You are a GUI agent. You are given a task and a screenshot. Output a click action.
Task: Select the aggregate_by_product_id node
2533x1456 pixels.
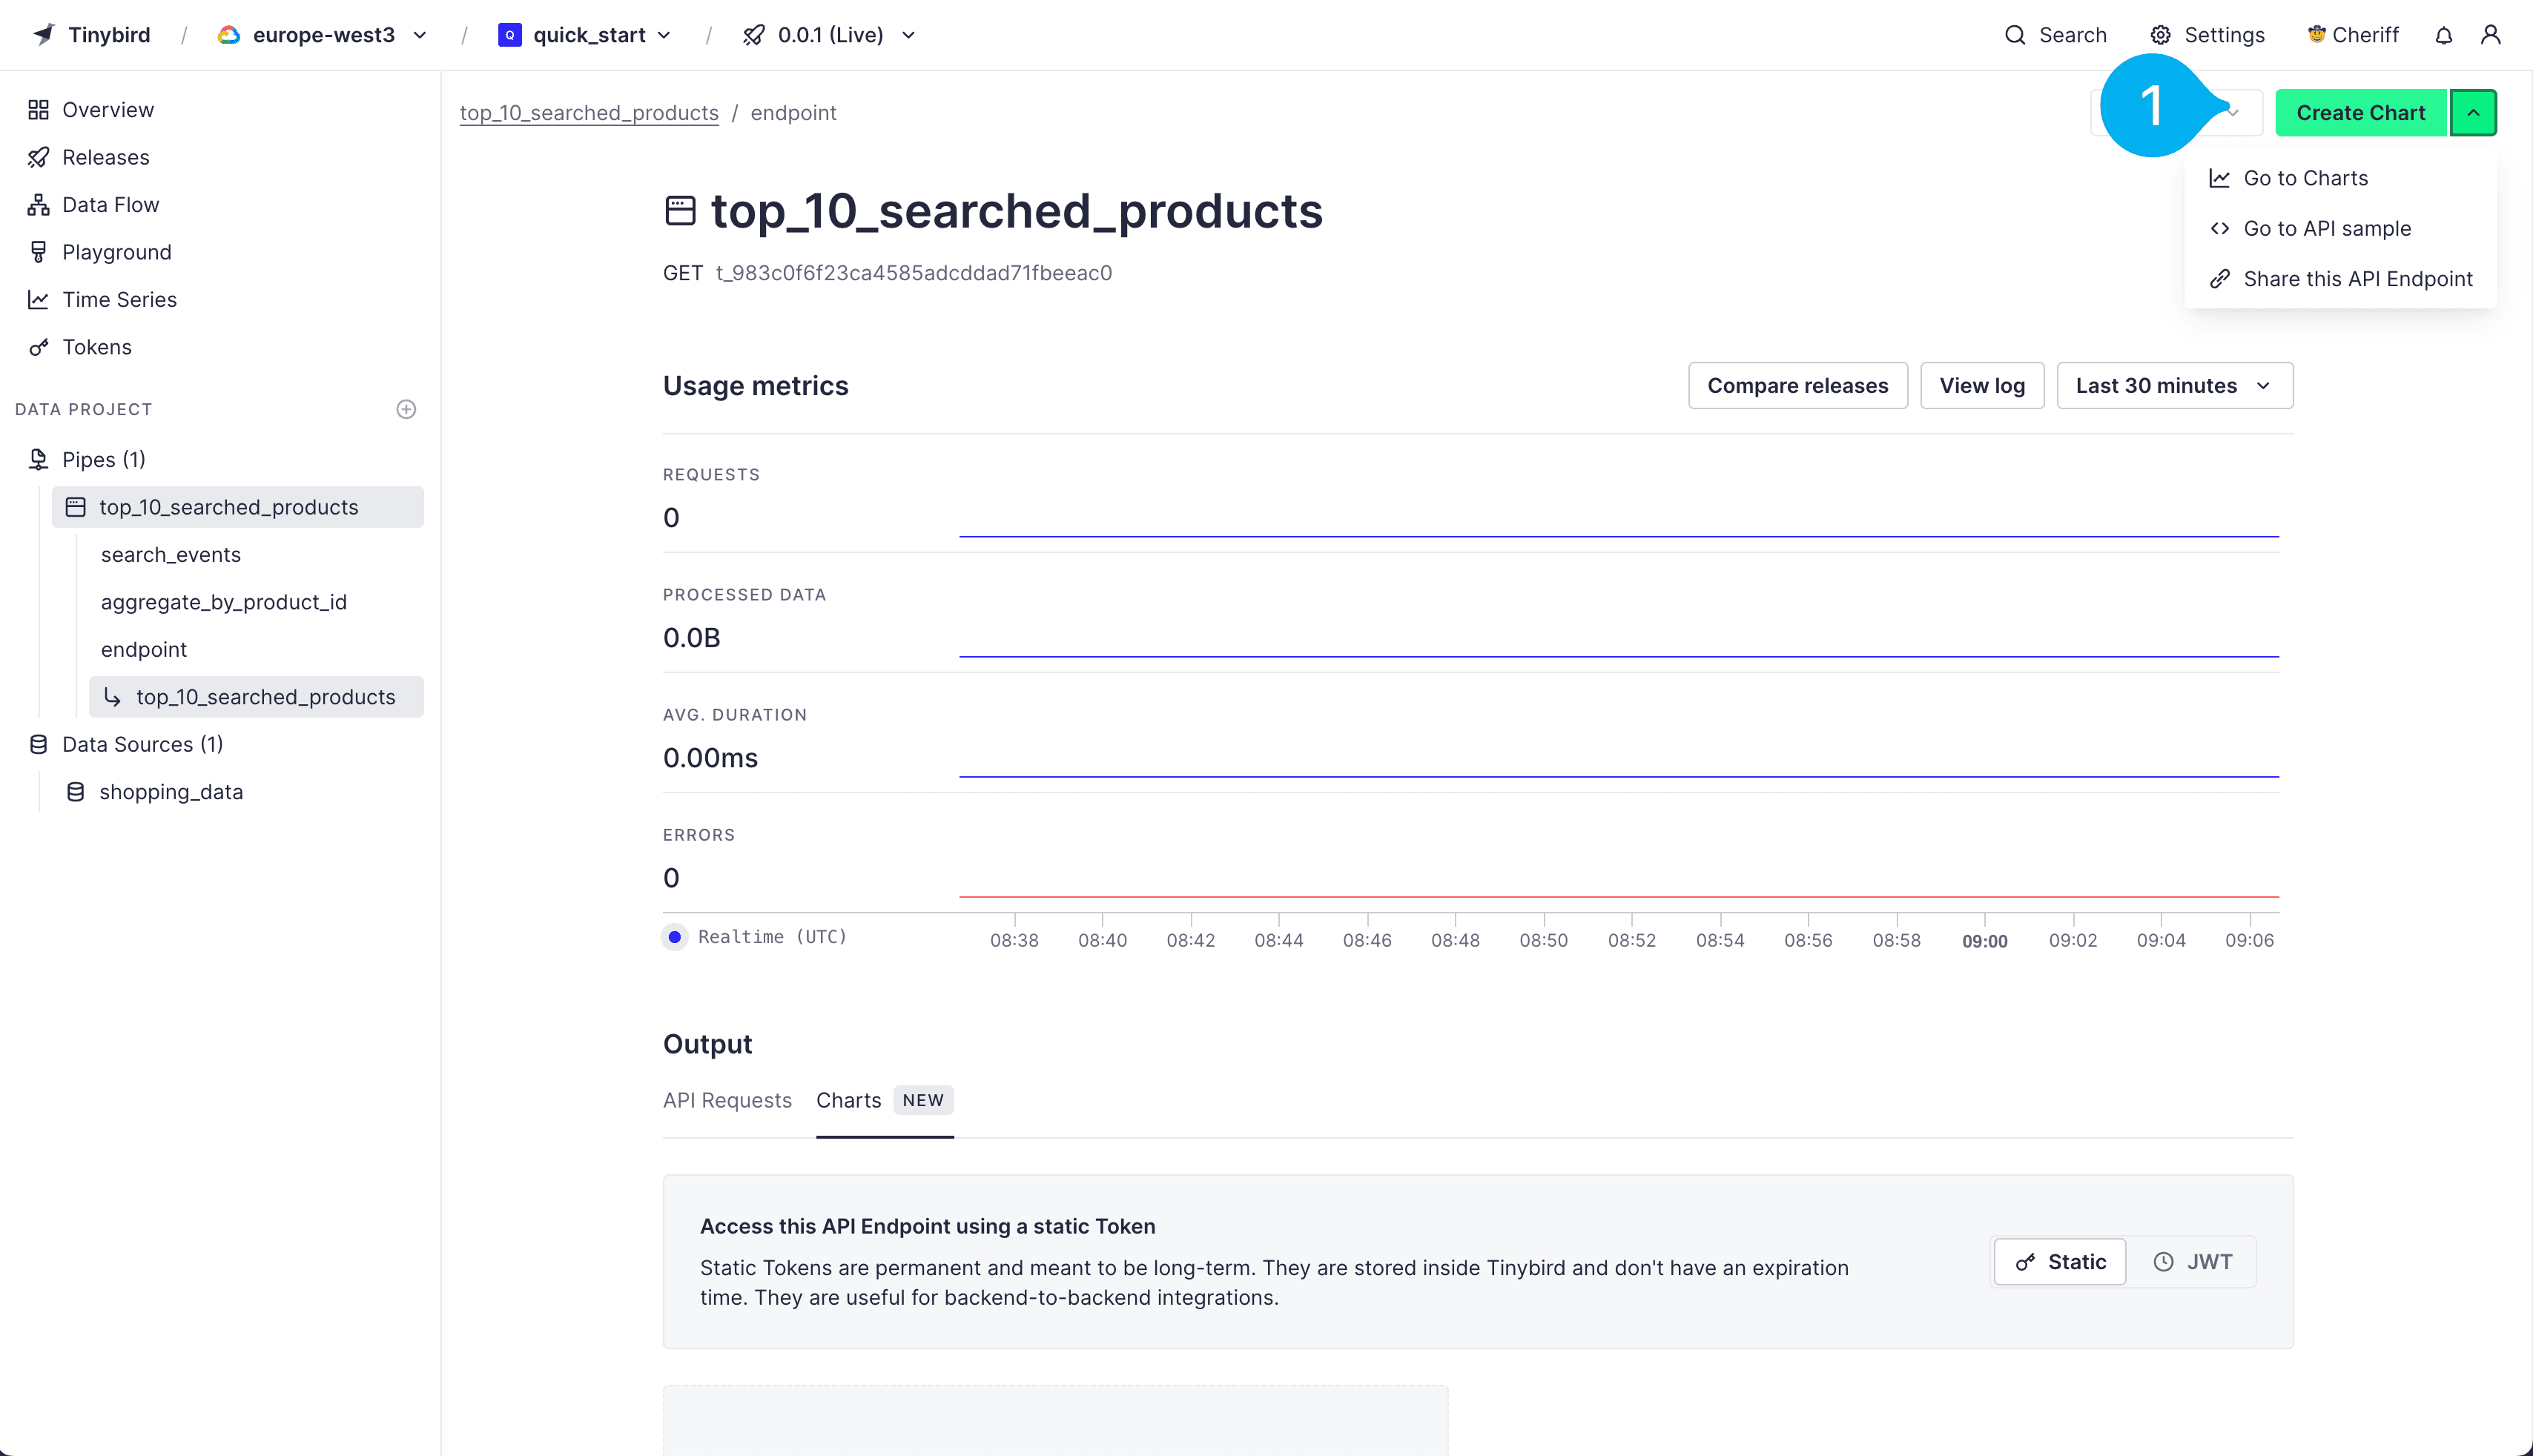(x=224, y=602)
